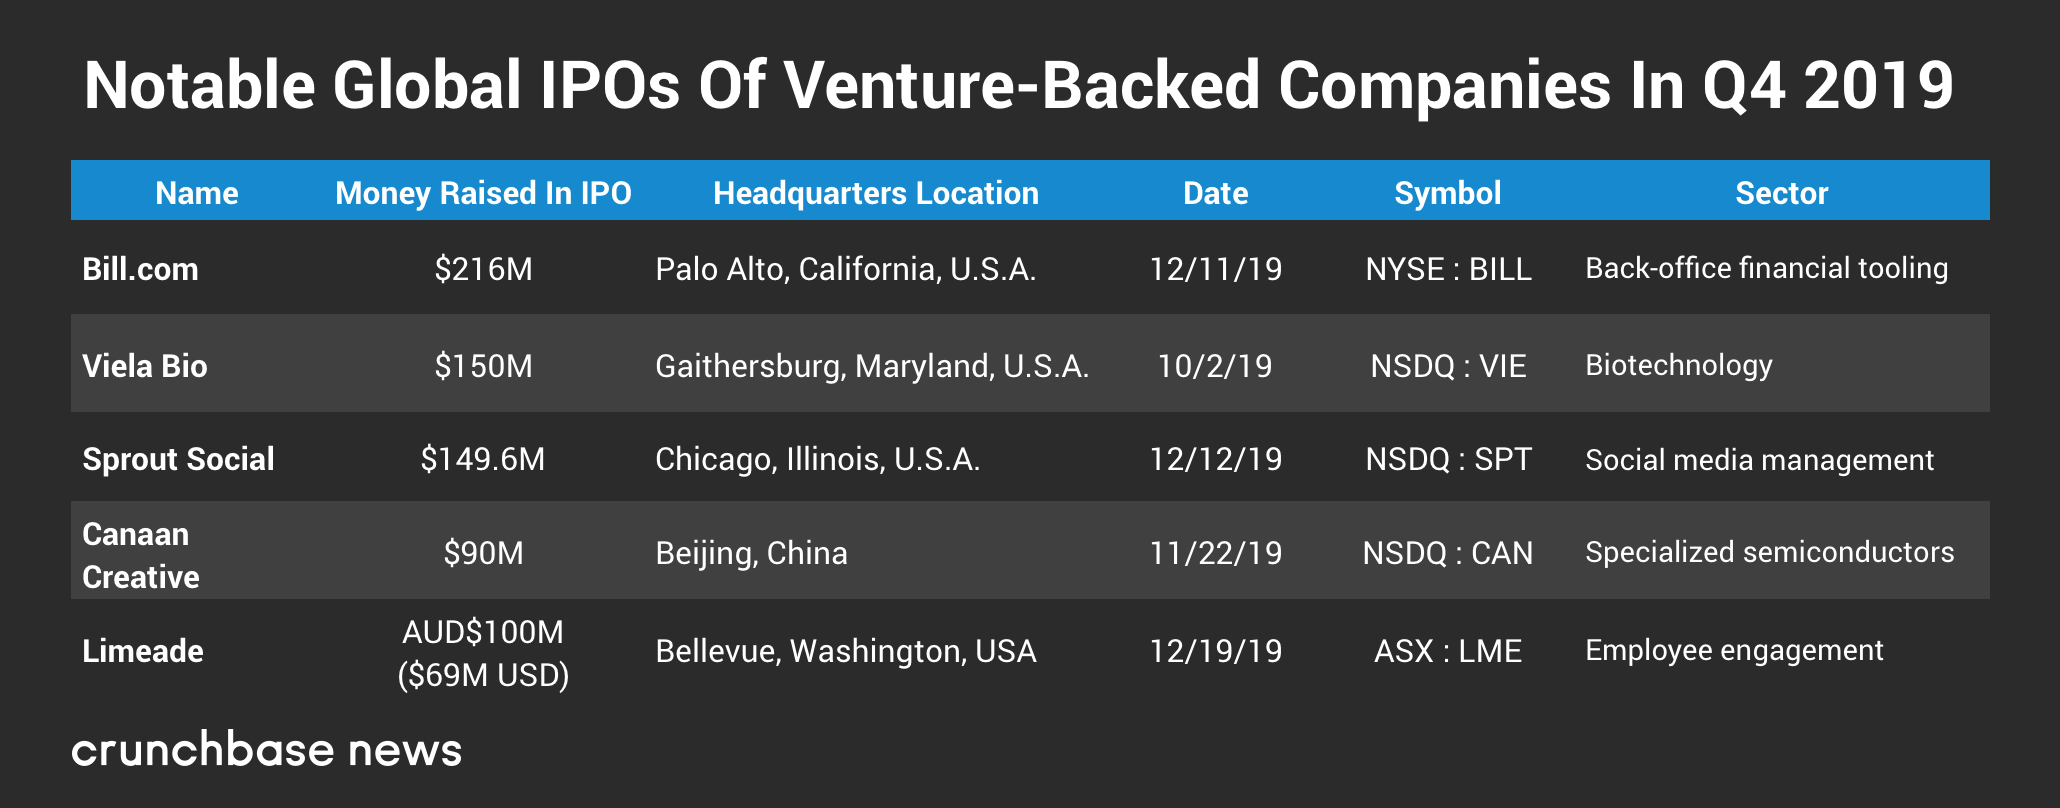This screenshot has height=808, width=2060.
Task: Click the crunchbase news logo
Action: point(266,750)
